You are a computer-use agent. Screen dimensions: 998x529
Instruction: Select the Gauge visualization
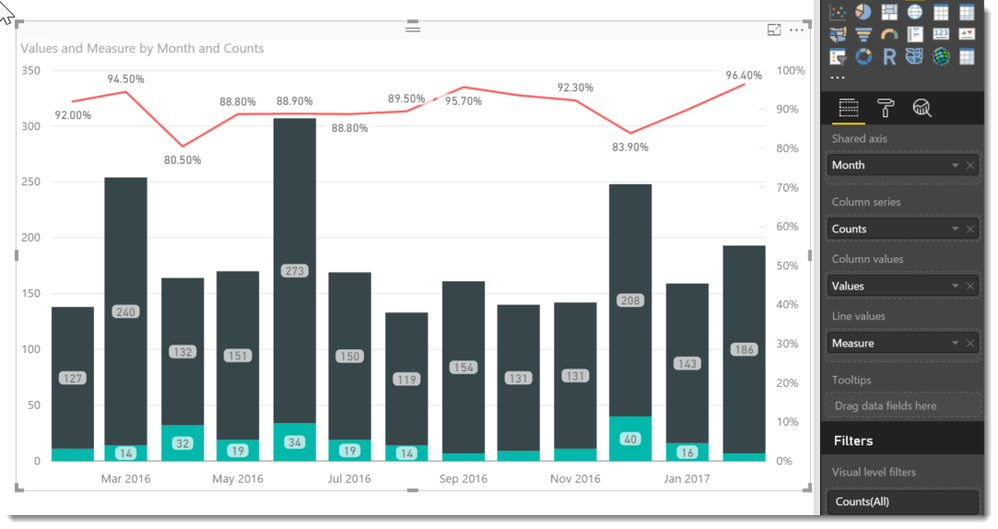(889, 34)
